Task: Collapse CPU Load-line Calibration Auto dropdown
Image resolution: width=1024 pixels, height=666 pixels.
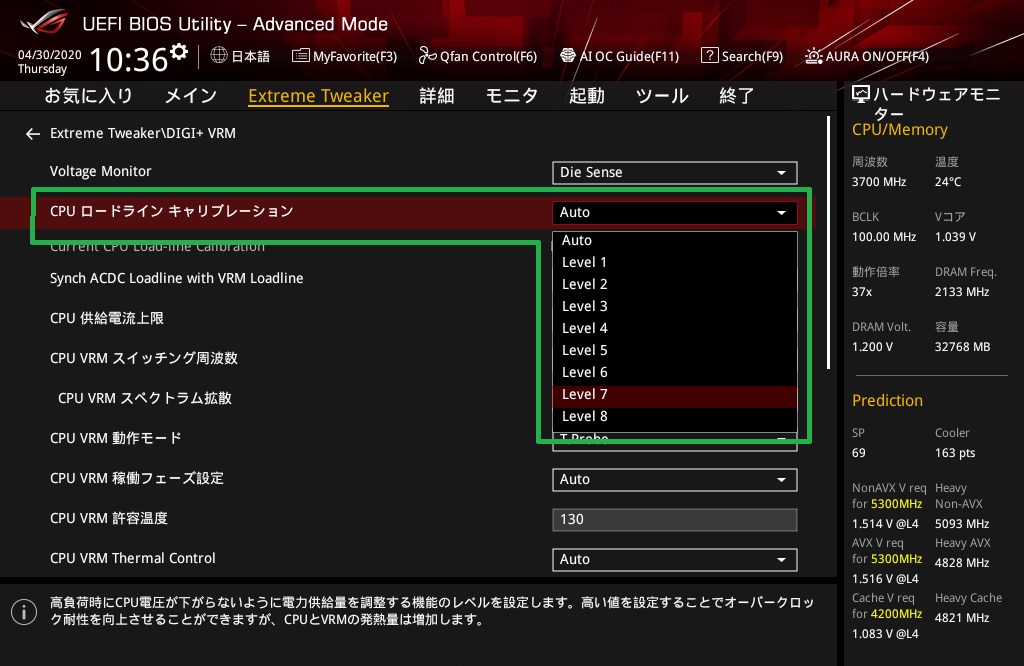Action: [675, 212]
